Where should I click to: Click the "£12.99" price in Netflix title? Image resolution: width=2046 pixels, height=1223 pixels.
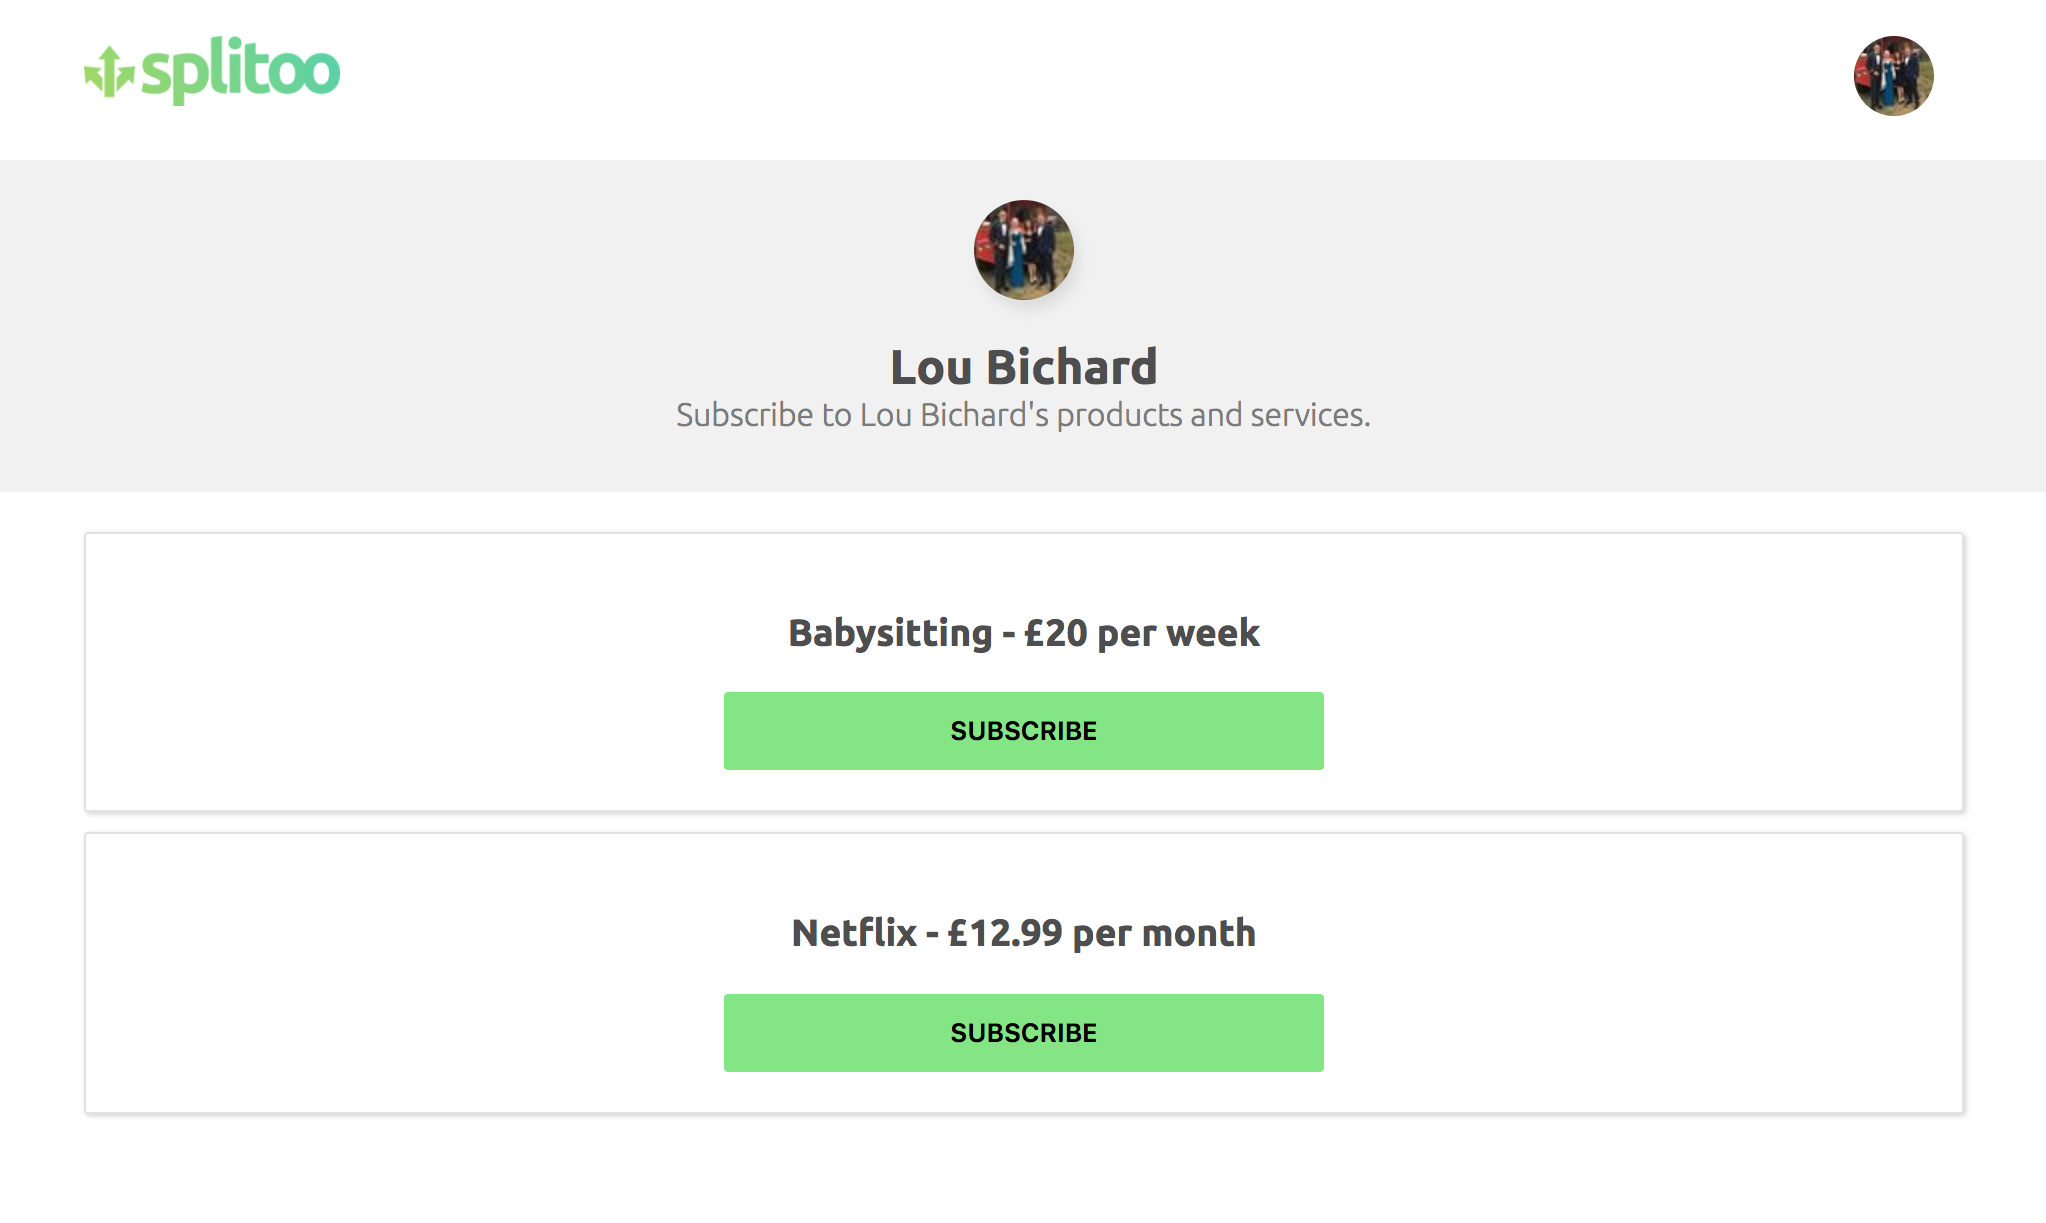tap(1004, 933)
